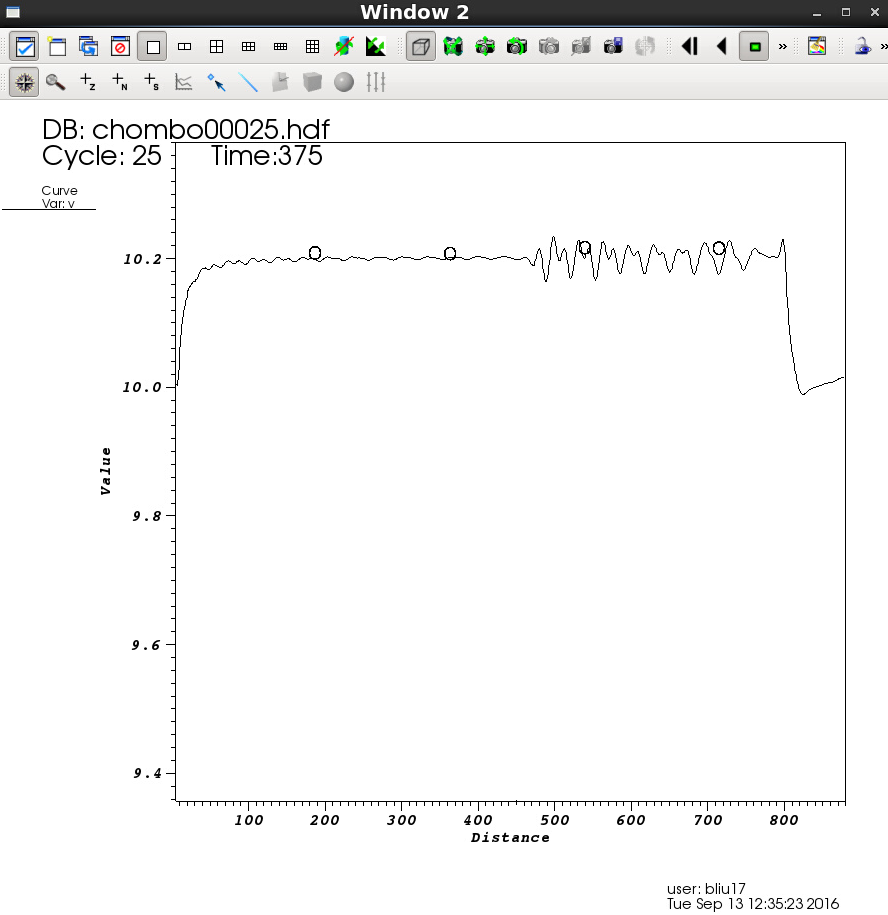Enable the axis restriction tool

(376, 82)
